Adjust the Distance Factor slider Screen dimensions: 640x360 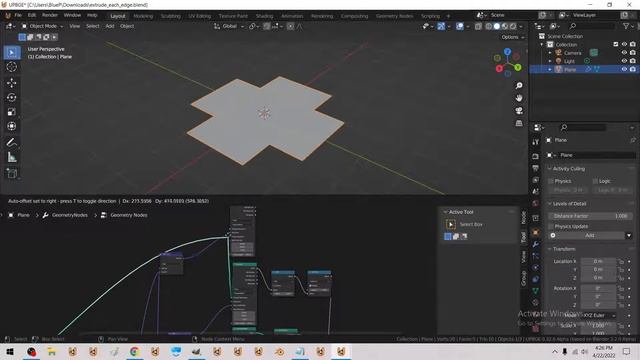coord(590,216)
